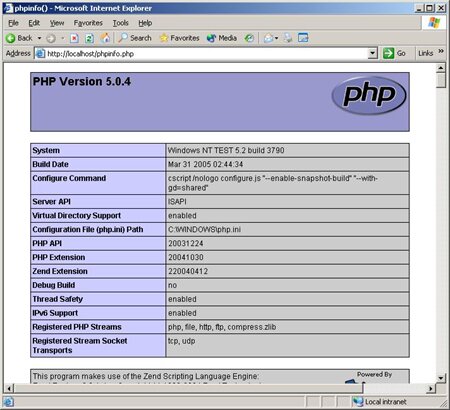Open the Back history dropdown arrow
The width and height of the screenshot is (450, 410).
pos(39,38)
